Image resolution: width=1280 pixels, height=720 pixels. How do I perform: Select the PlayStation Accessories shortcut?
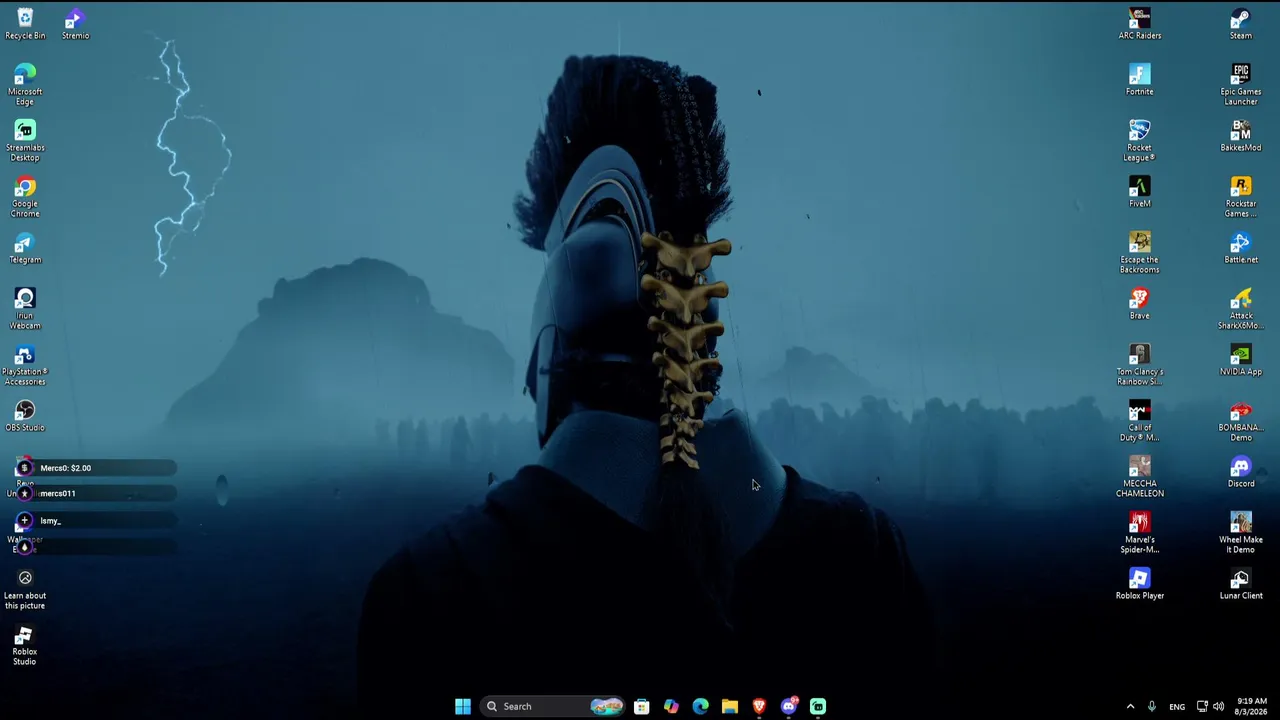point(25,365)
